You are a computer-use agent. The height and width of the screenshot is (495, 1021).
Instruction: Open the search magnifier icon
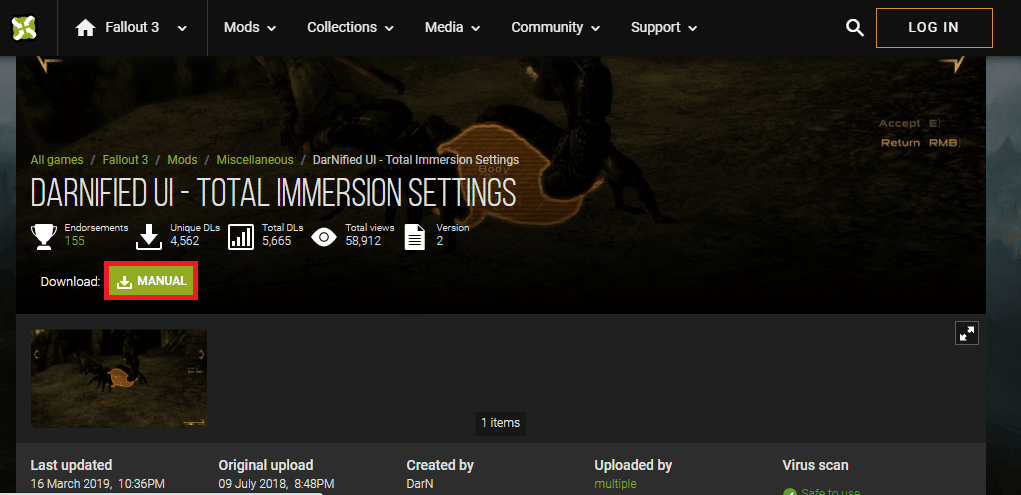pos(854,27)
